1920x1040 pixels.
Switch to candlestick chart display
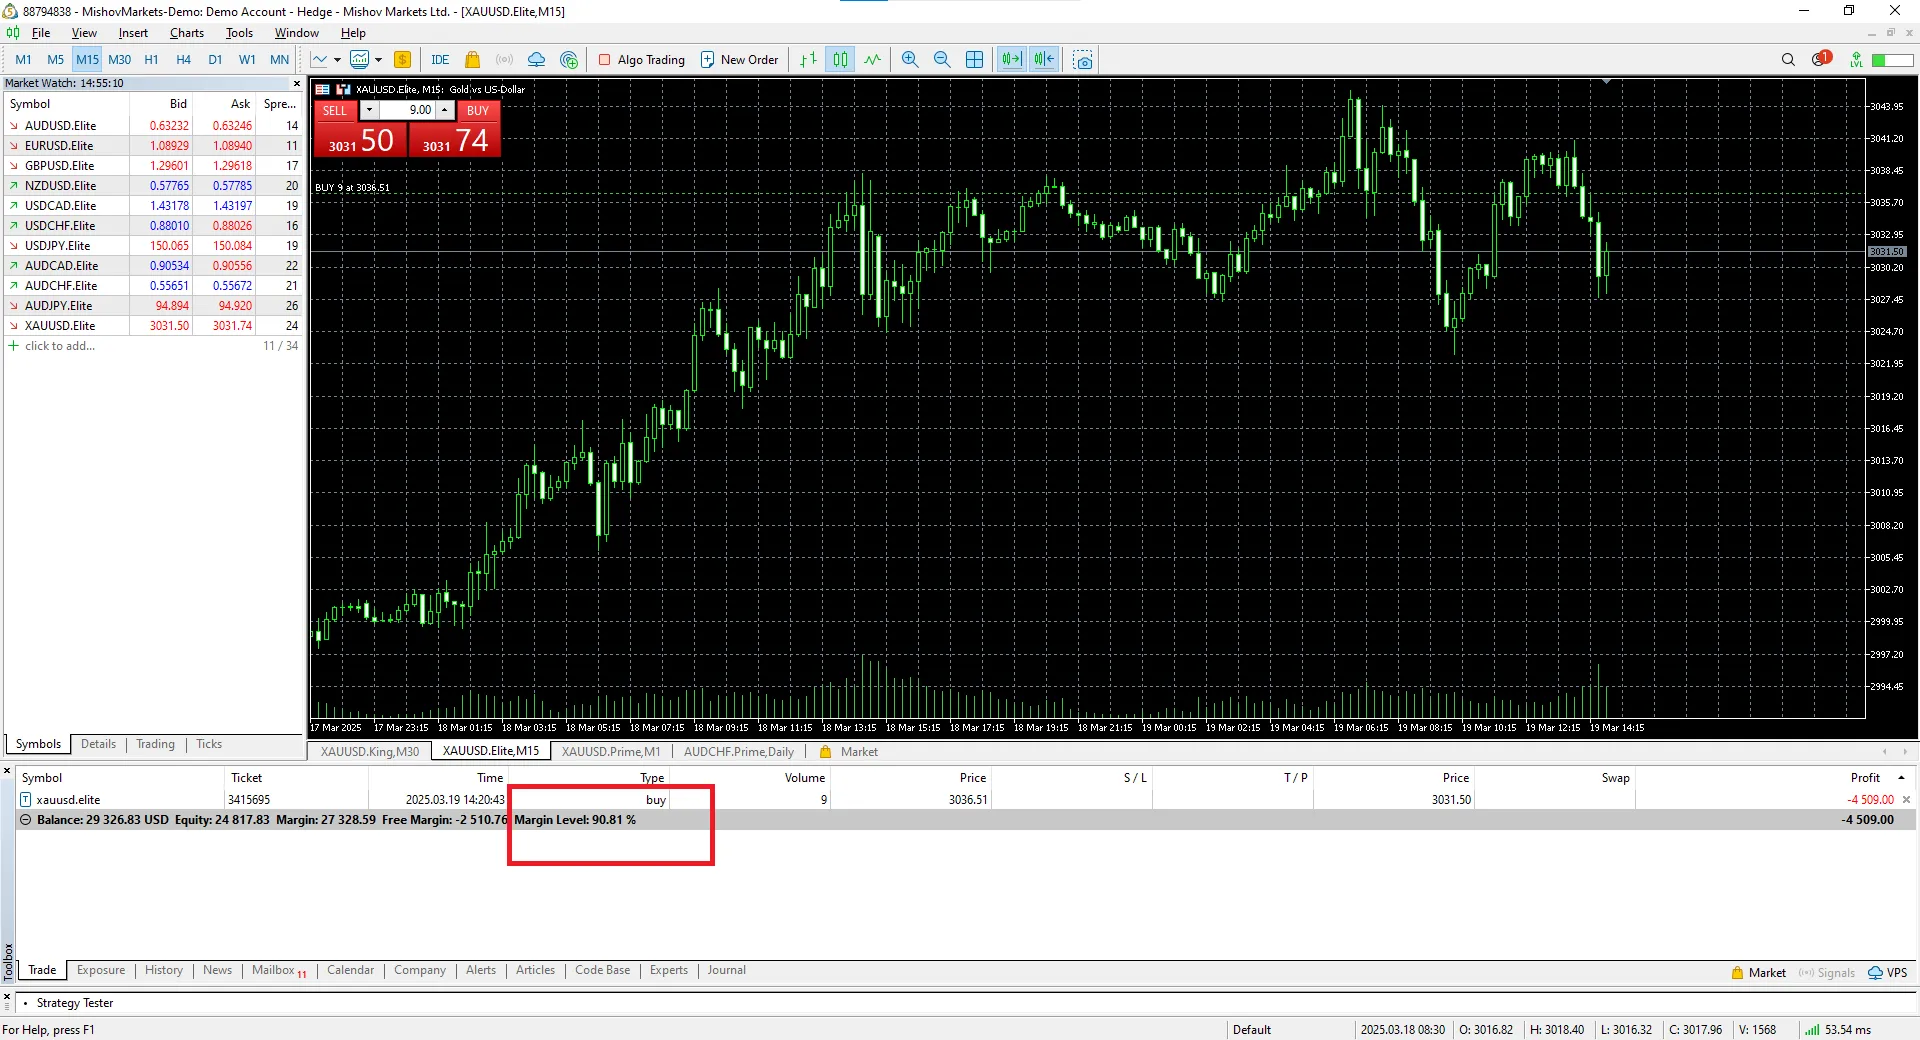click(840, 60)
